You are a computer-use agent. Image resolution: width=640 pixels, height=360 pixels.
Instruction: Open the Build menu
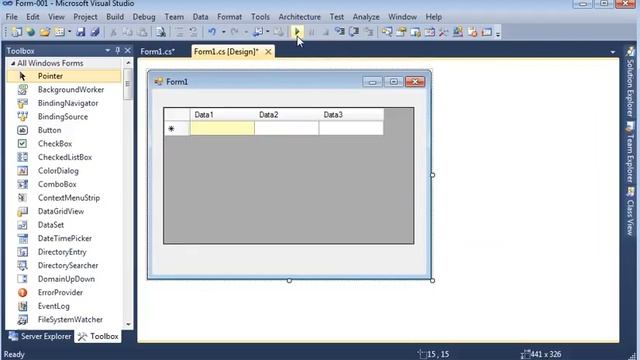point(115,17)
